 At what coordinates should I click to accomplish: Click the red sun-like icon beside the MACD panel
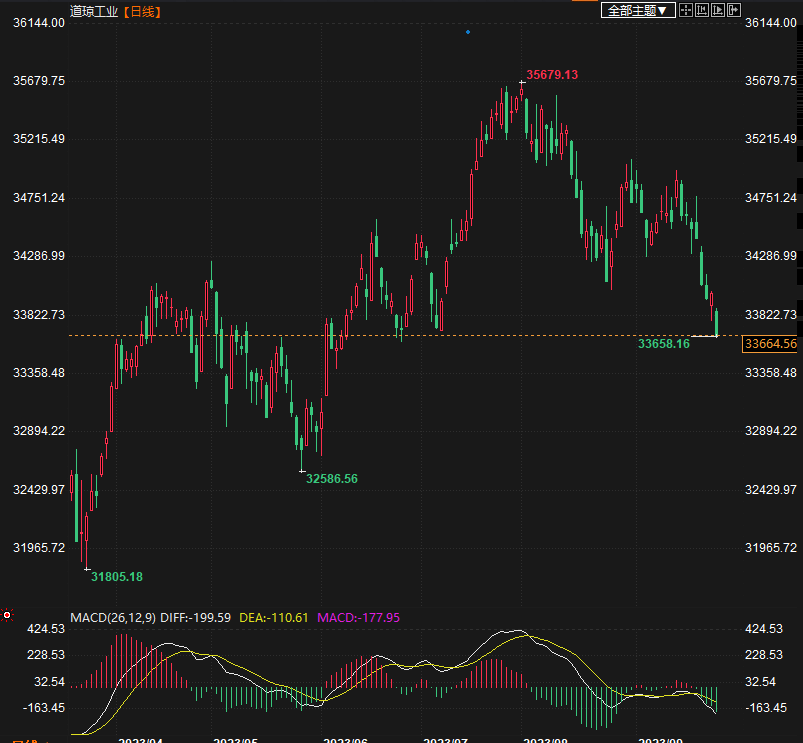point(7,615)
